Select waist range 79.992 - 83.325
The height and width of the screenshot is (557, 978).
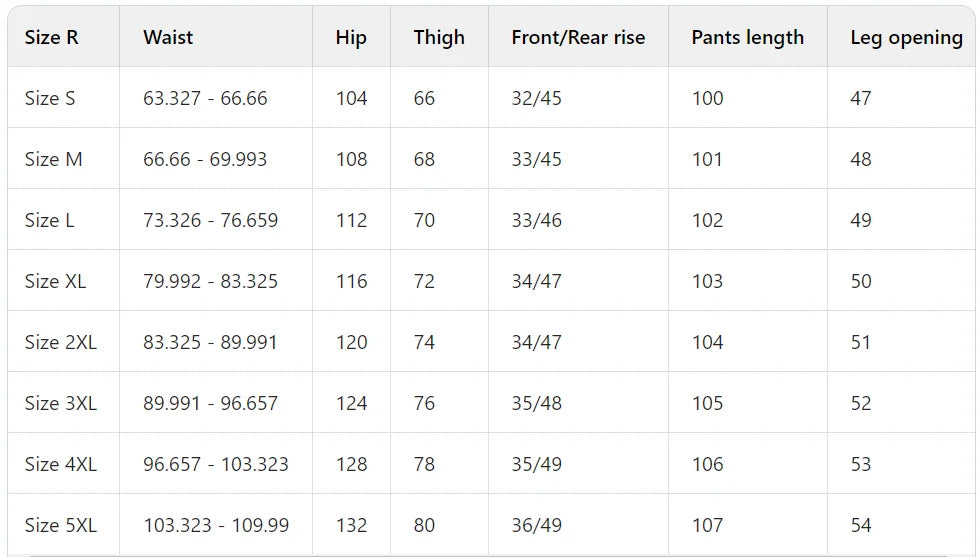[x=210, y=281]
